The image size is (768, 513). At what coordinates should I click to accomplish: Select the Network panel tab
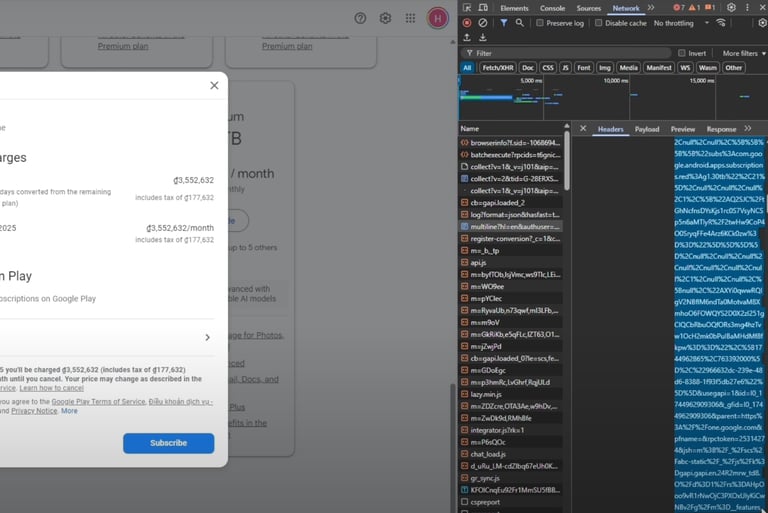(x=625, y=8)
